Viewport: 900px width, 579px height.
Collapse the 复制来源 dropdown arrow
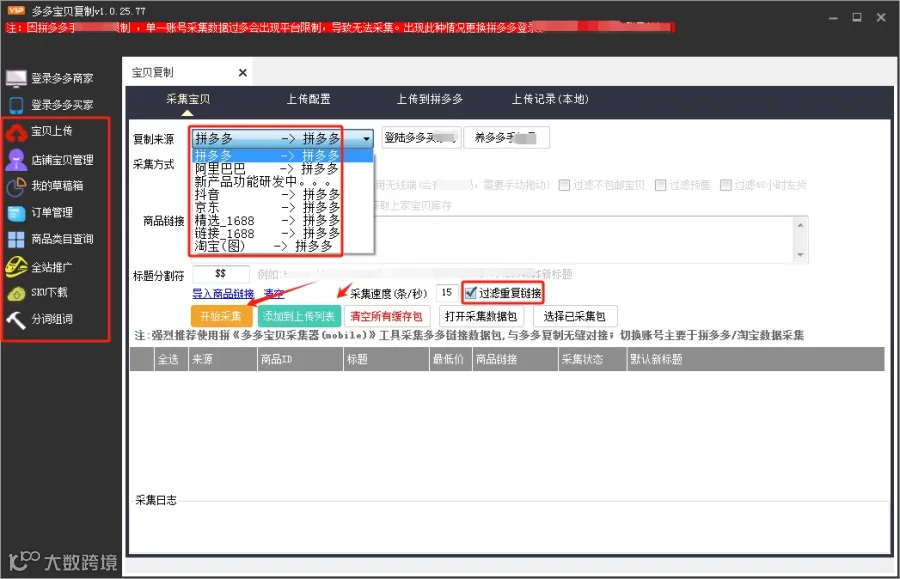[x=366, y=138]
